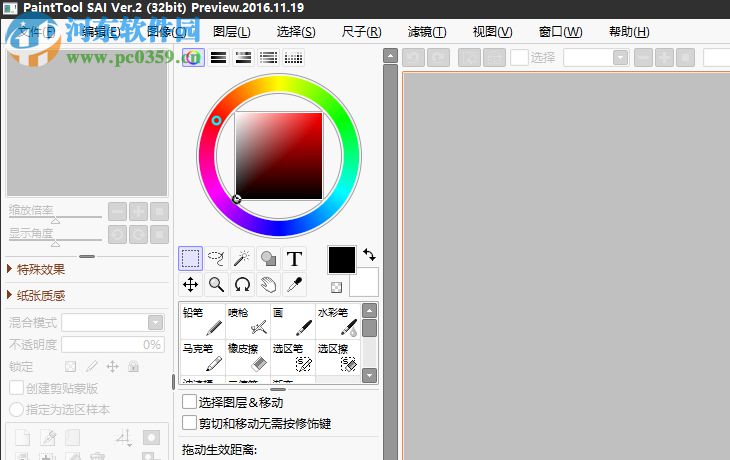Select the rotate view tool
Image resolution: width=730 pixels, height=460 pixels.
242,284
